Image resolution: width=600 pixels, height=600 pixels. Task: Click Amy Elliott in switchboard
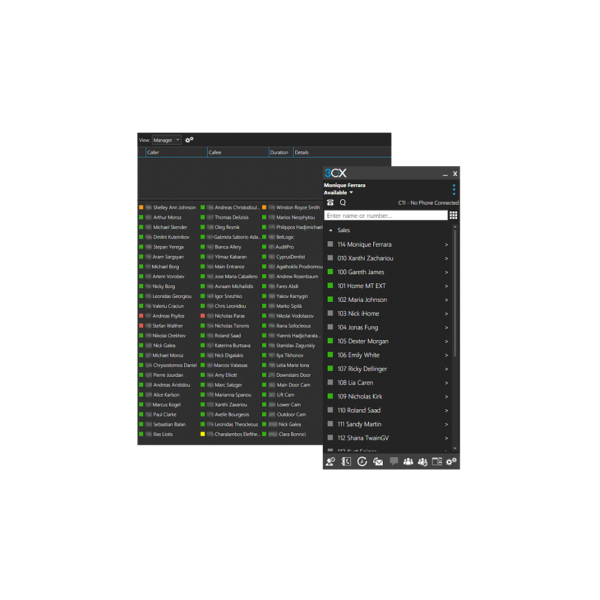226,375
